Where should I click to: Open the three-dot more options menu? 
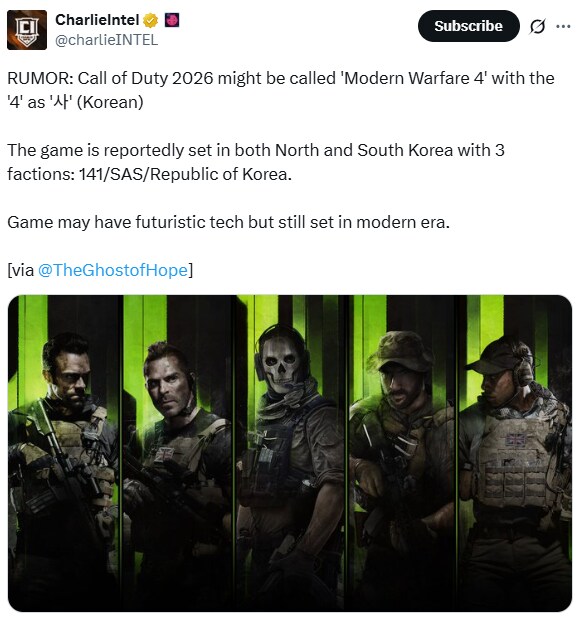tap(563, 26)
